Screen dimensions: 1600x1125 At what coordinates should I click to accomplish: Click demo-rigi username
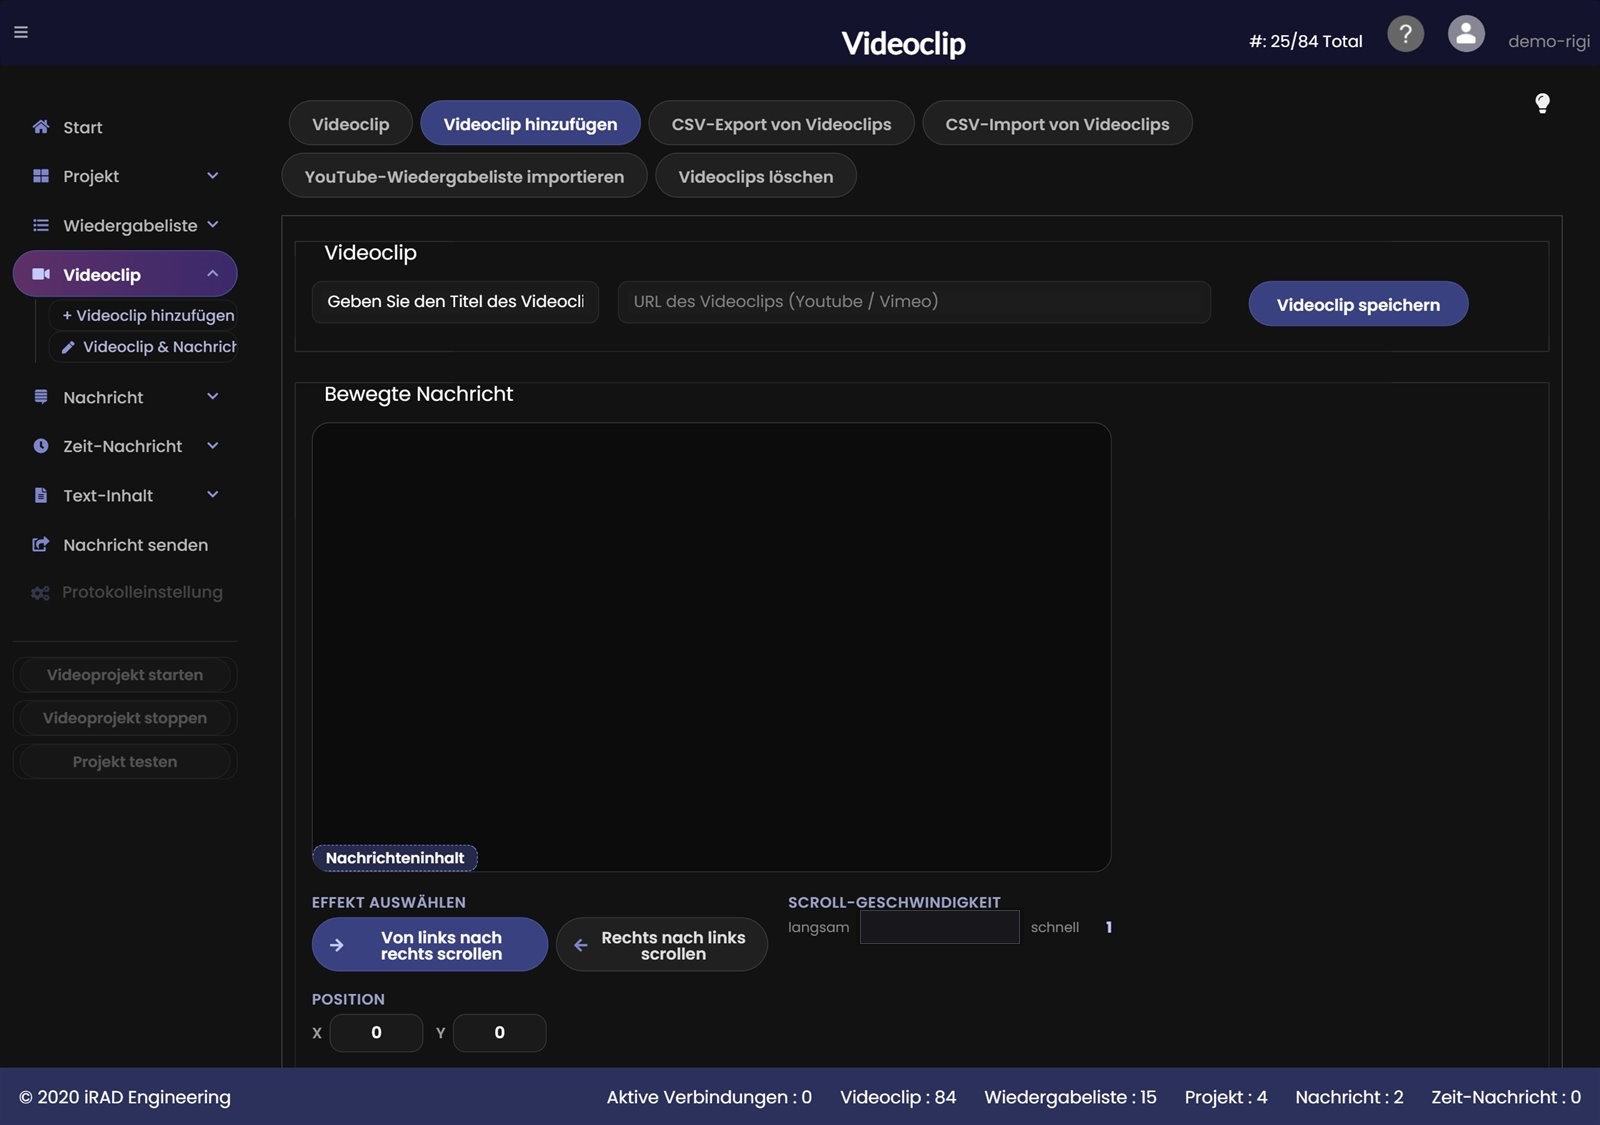point(1548,41)
